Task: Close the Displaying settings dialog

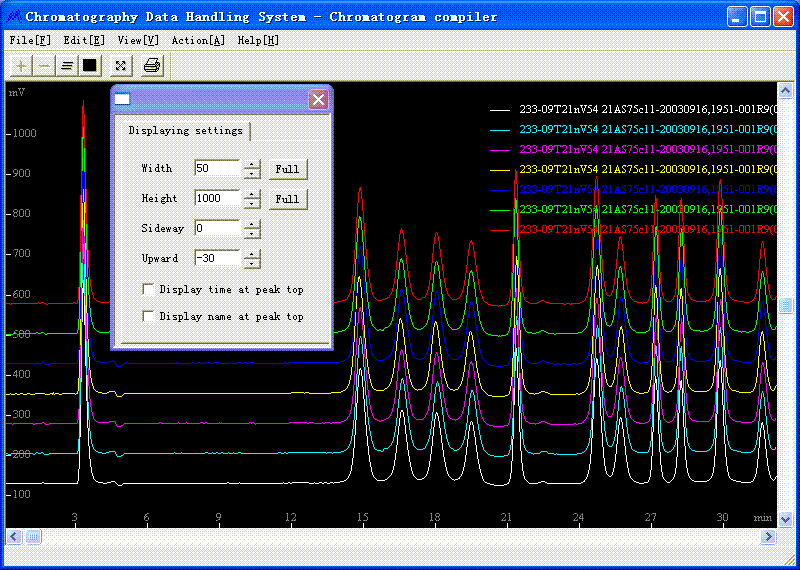Action: click(x=318, y=99)
